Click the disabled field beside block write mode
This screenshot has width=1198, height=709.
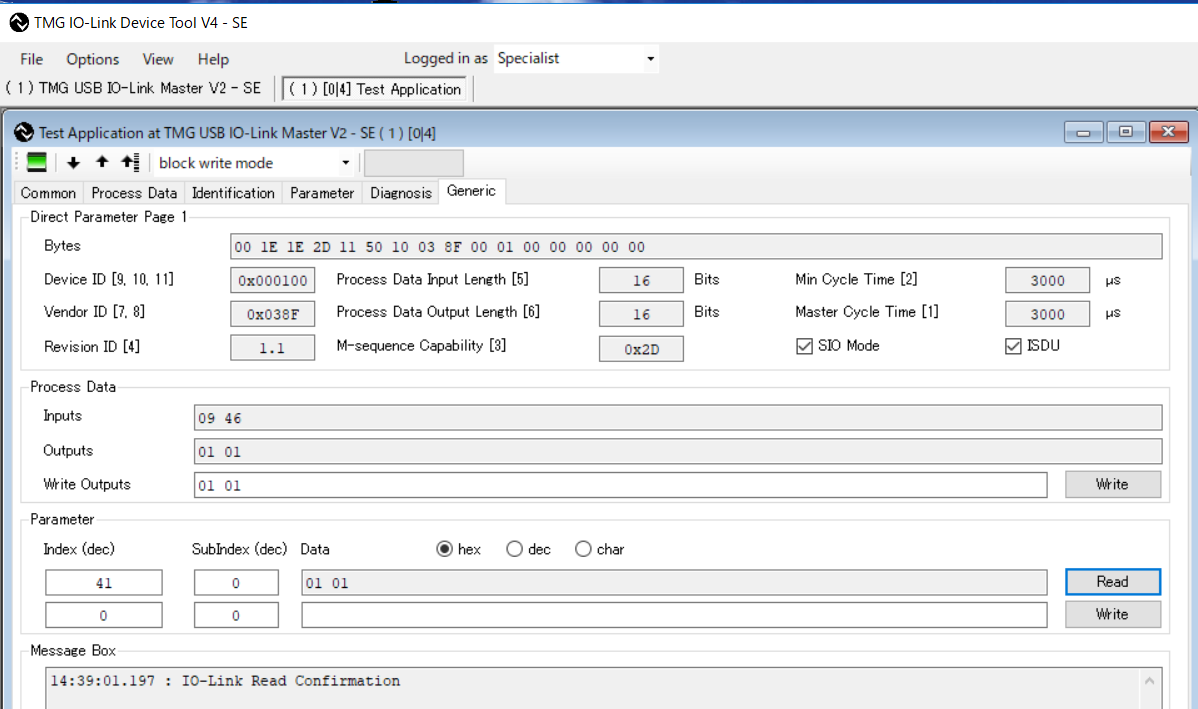(413, 163)
